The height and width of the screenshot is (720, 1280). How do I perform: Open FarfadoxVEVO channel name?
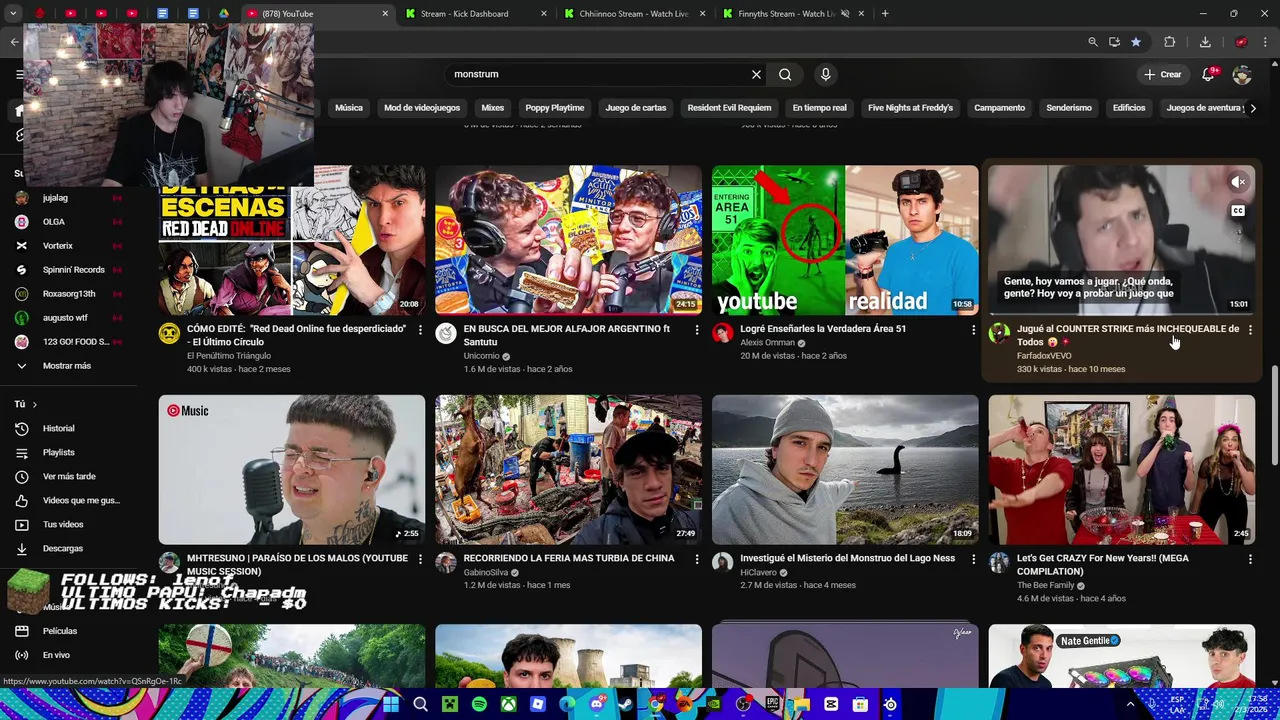pyautogui.click(x=1044, y=356)
